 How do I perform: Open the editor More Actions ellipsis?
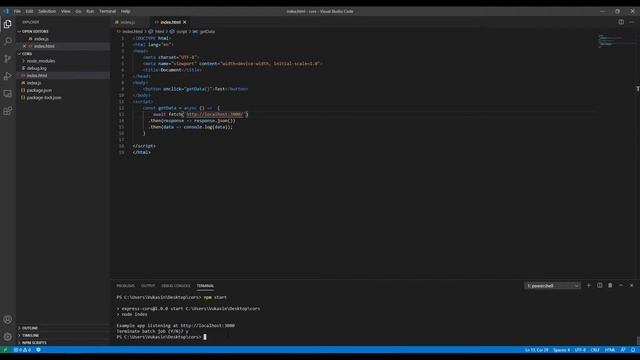pyautogui.click(x=632, y=22)
